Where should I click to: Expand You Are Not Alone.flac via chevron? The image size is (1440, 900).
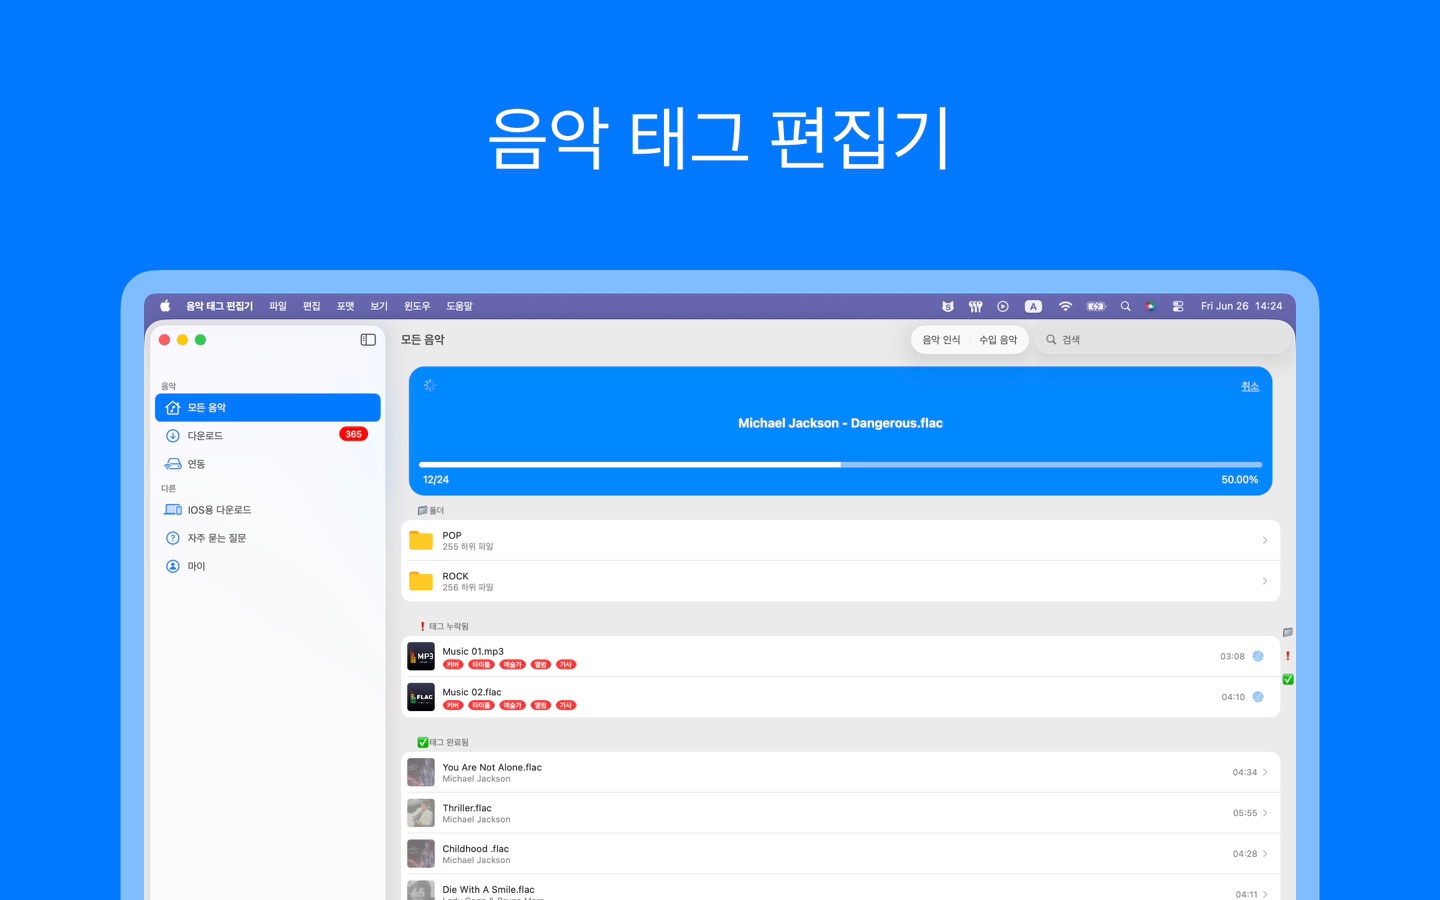[1265, 772]
